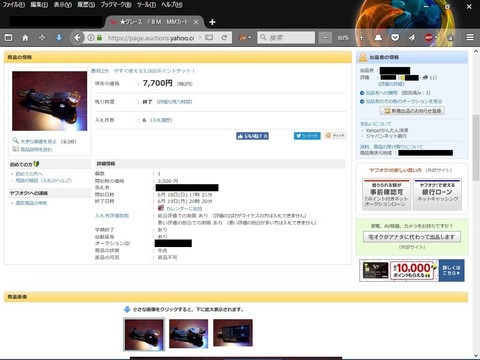Image resolution: width=480 pixels, height=360 pixels.
Task: Click the Twitter ツイート button
Action: [x=307, y=136]
